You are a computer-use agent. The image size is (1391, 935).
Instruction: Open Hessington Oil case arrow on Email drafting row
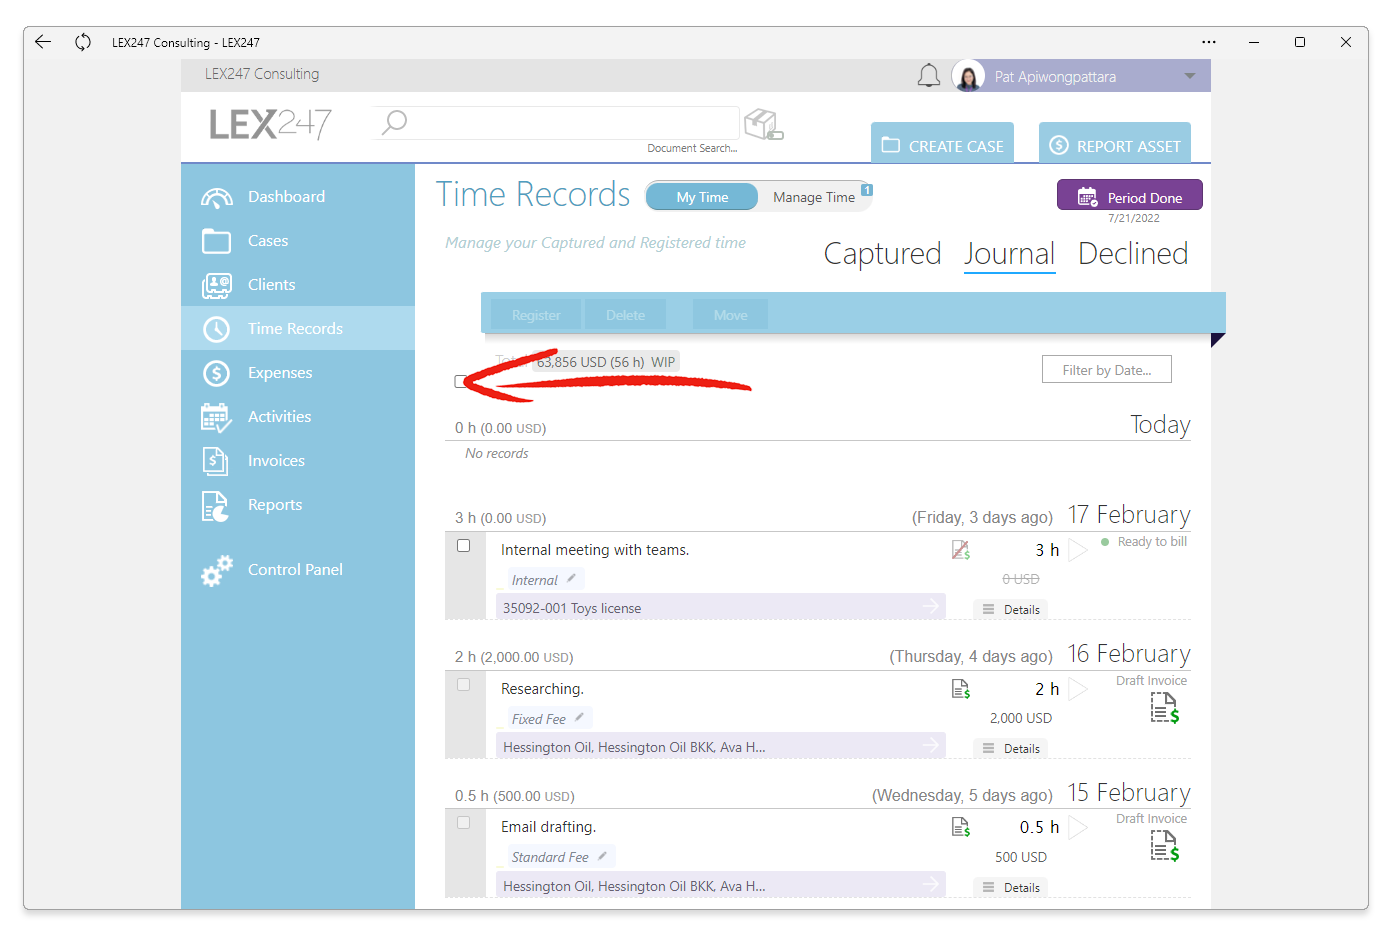point(931,884)
